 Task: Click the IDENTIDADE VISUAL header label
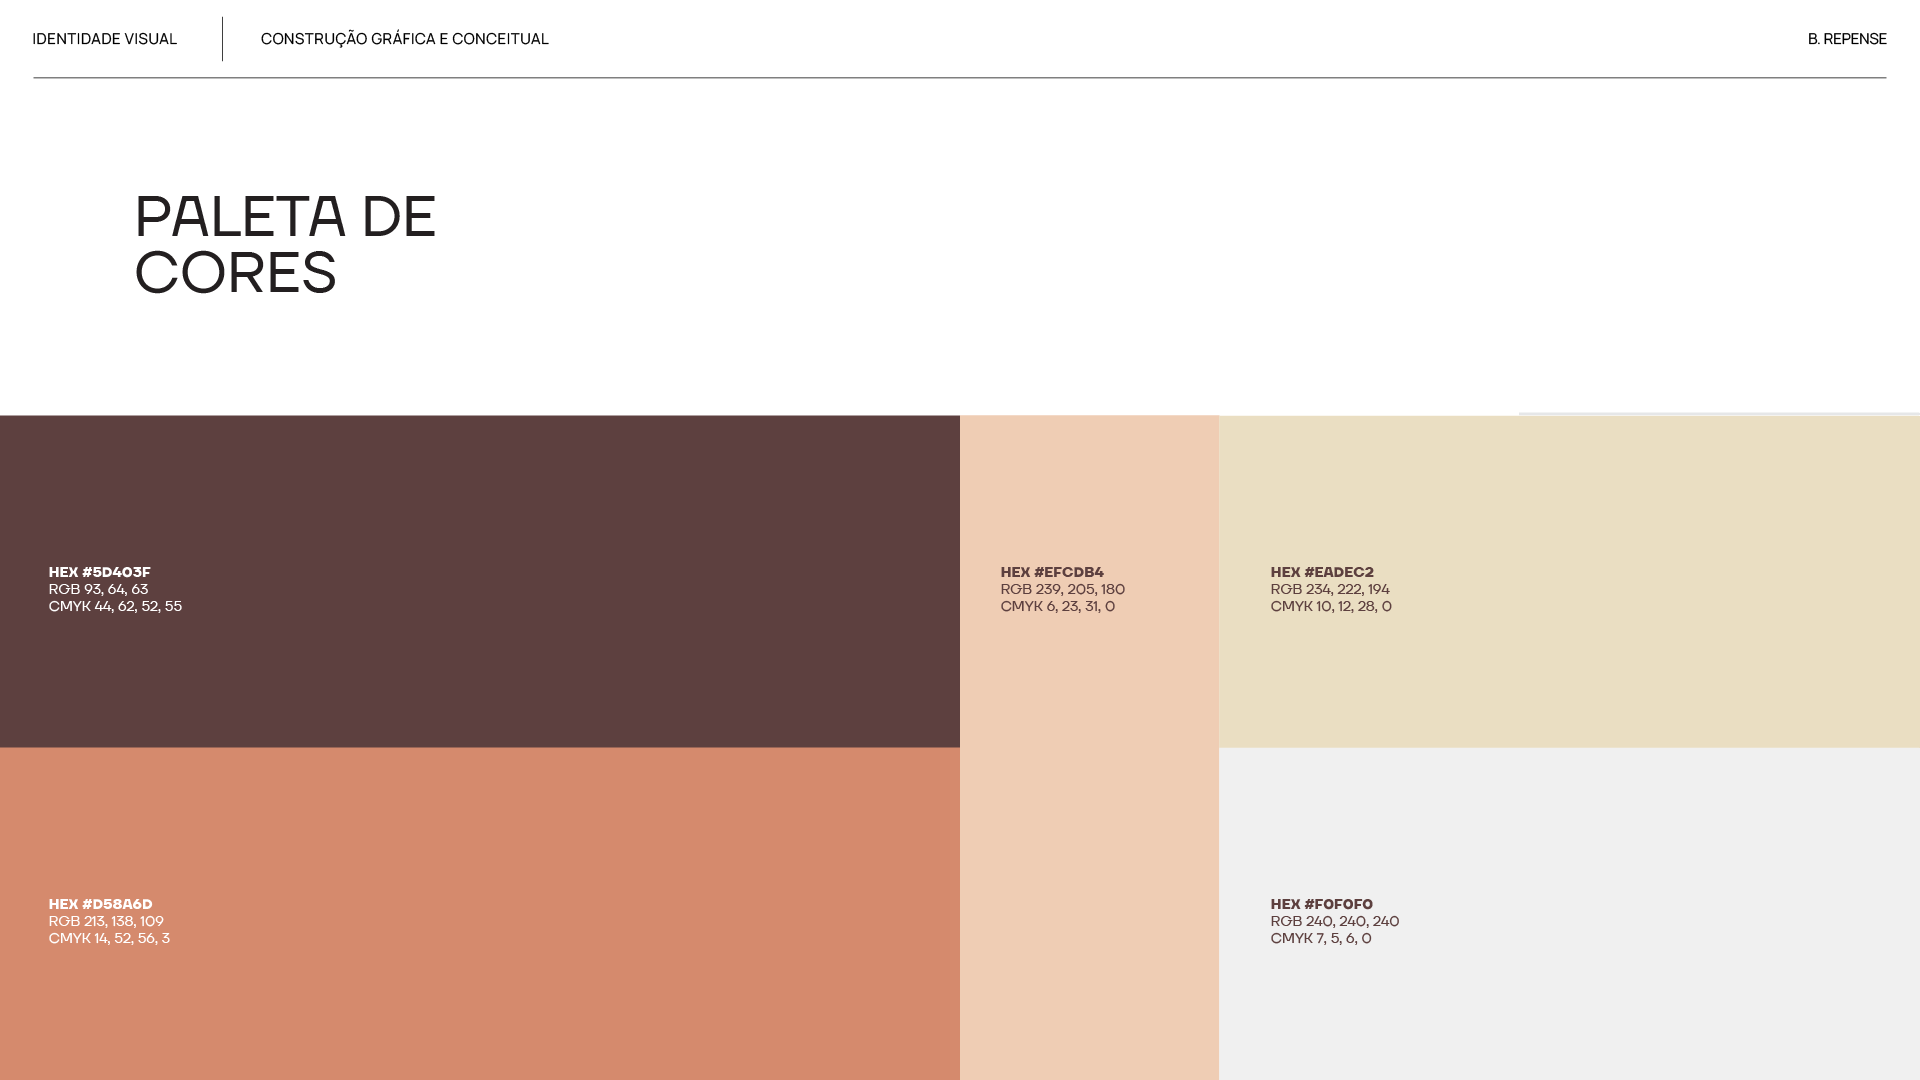tap(105, 39)
